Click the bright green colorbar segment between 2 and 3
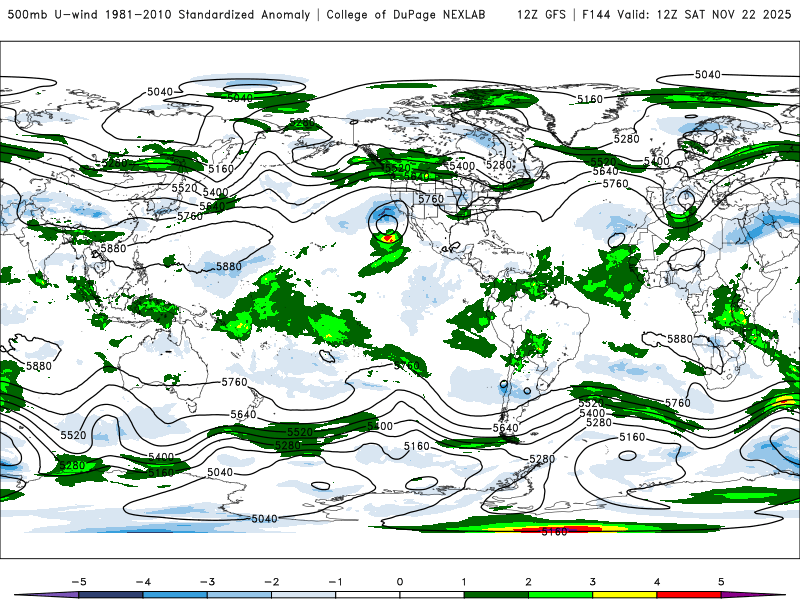 point(561,595)
